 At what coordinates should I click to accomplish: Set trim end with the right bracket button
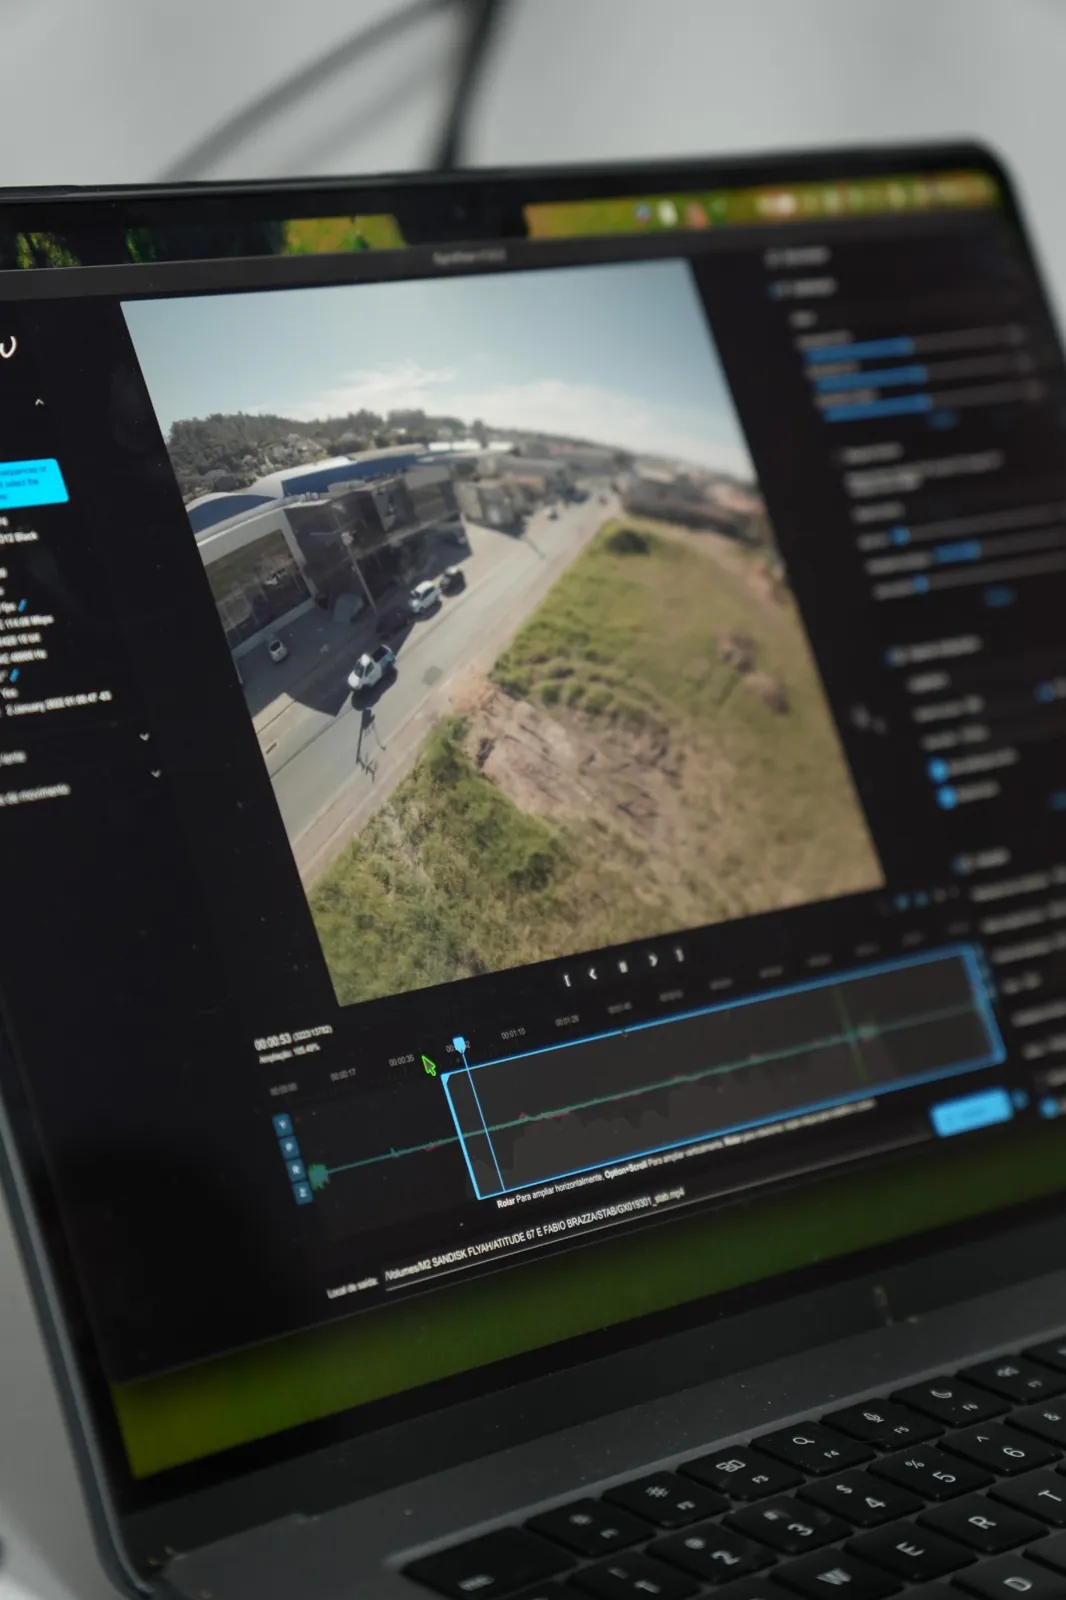point(680,955)
